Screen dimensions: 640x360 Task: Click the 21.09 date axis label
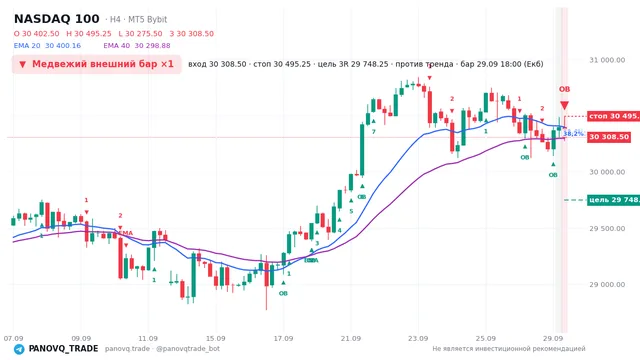coord(351,338)
